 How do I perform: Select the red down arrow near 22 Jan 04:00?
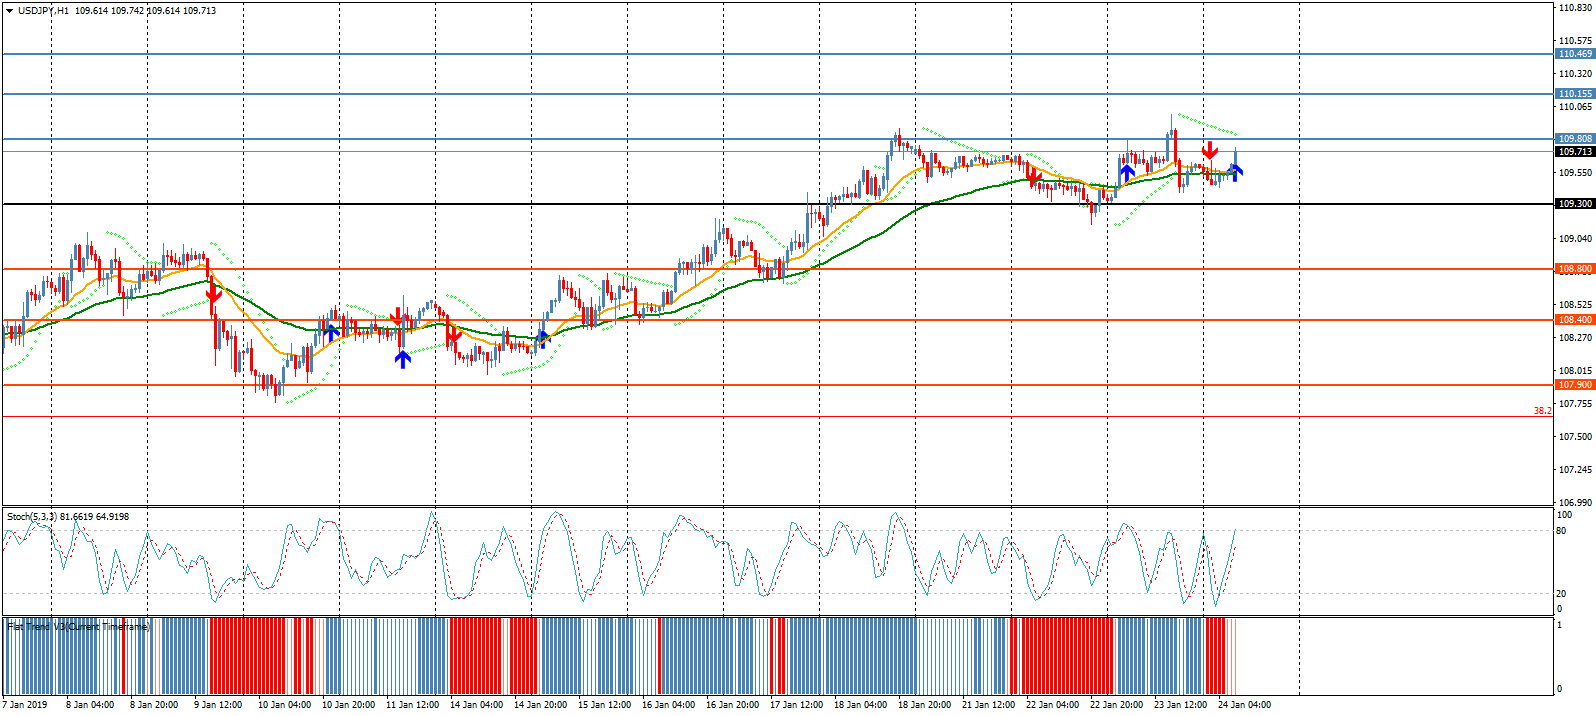[x=1033, y=177]
